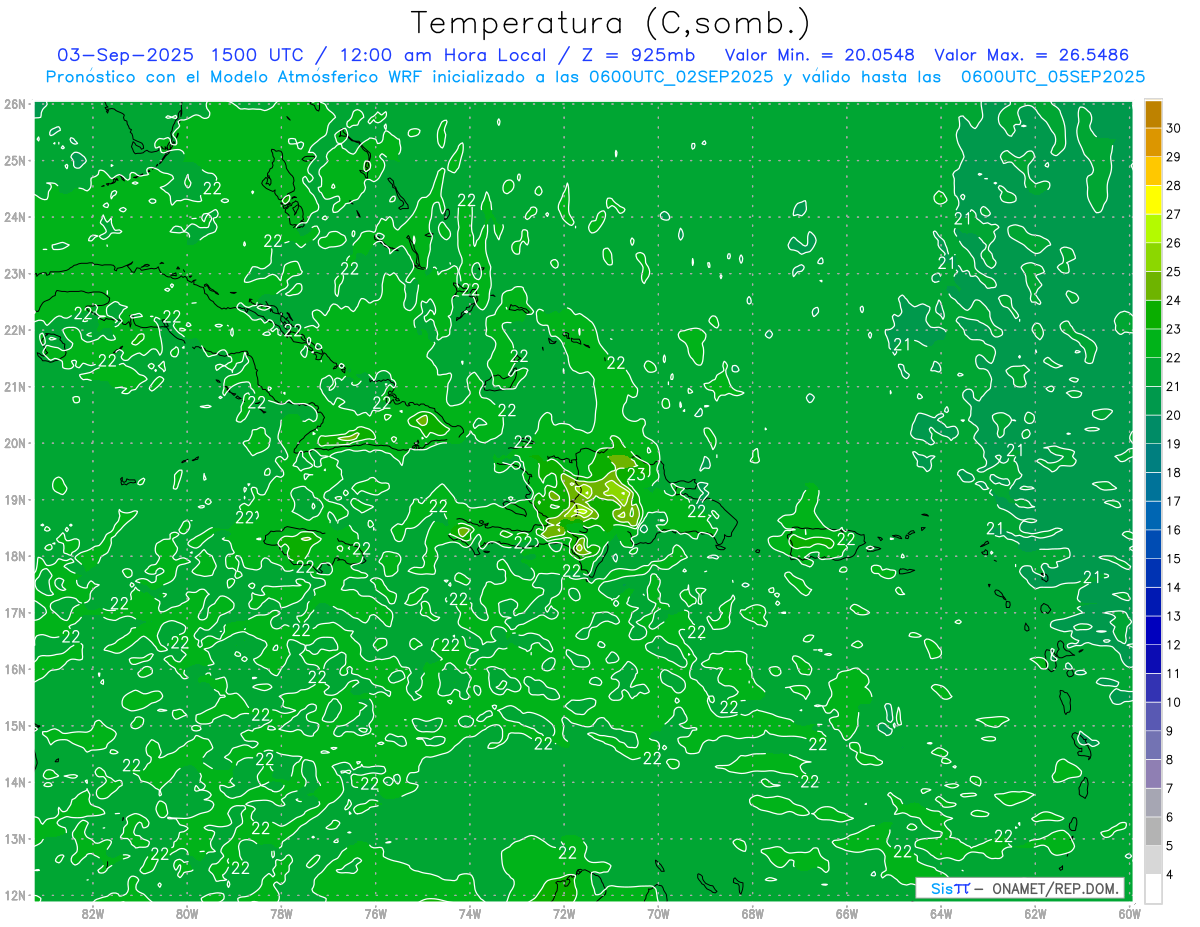
Task: Click latitude axis label "13N"
Action: pos(14,838)
